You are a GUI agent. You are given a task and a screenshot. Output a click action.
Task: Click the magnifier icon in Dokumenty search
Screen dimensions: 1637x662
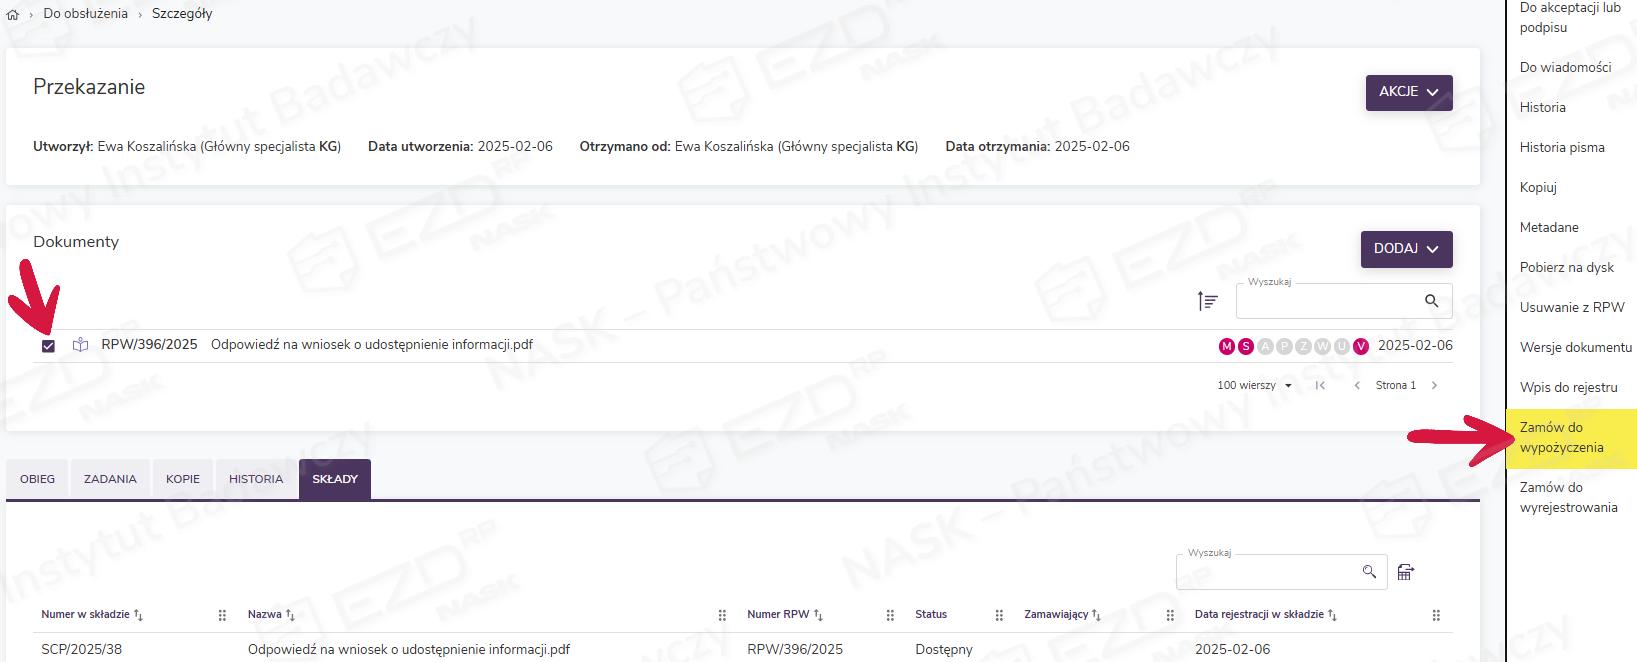(1431, 301)
